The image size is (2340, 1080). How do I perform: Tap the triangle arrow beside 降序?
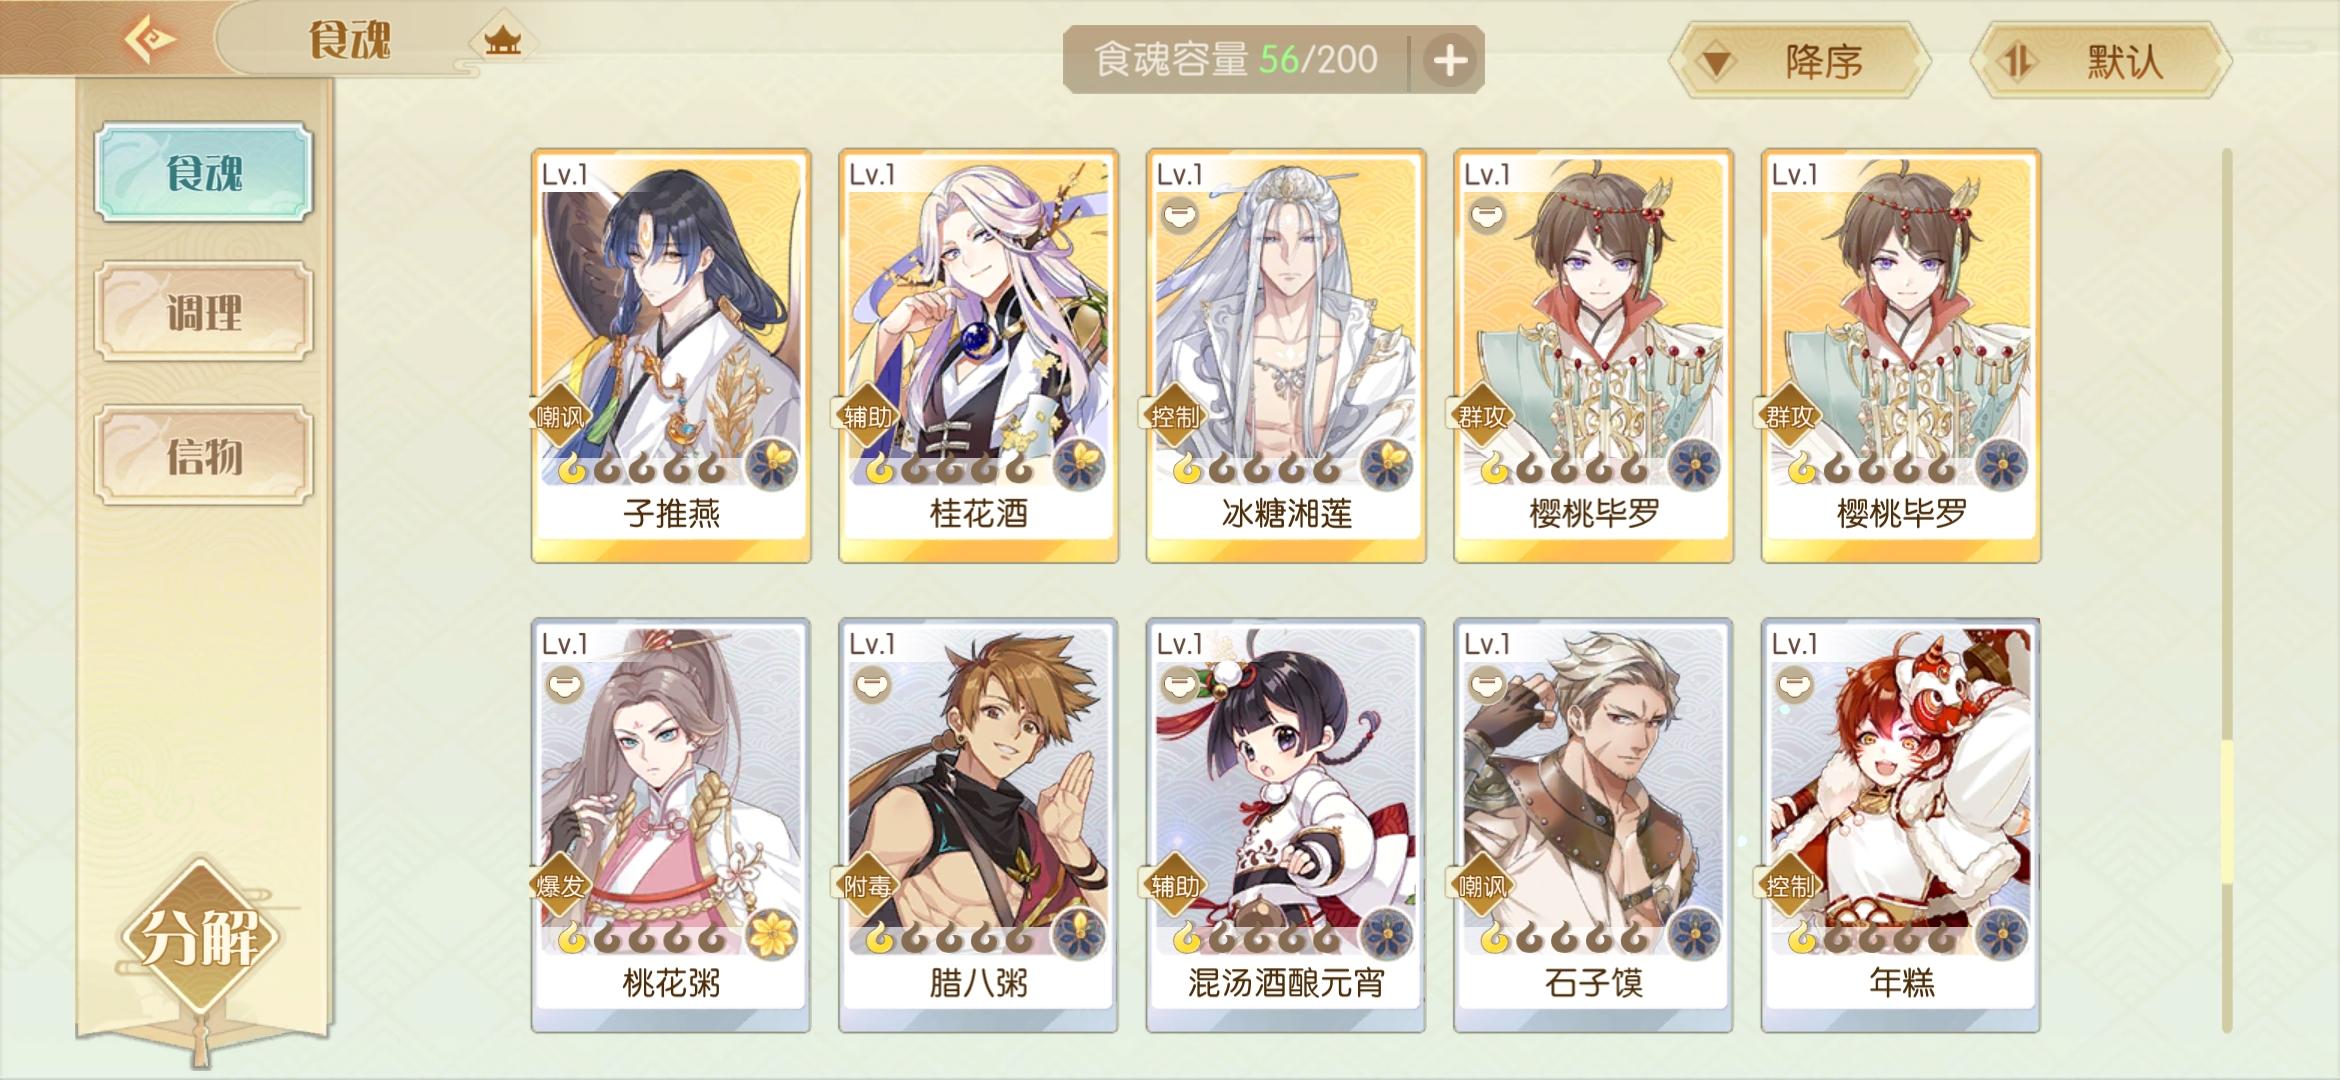(x=1718, y=63)
